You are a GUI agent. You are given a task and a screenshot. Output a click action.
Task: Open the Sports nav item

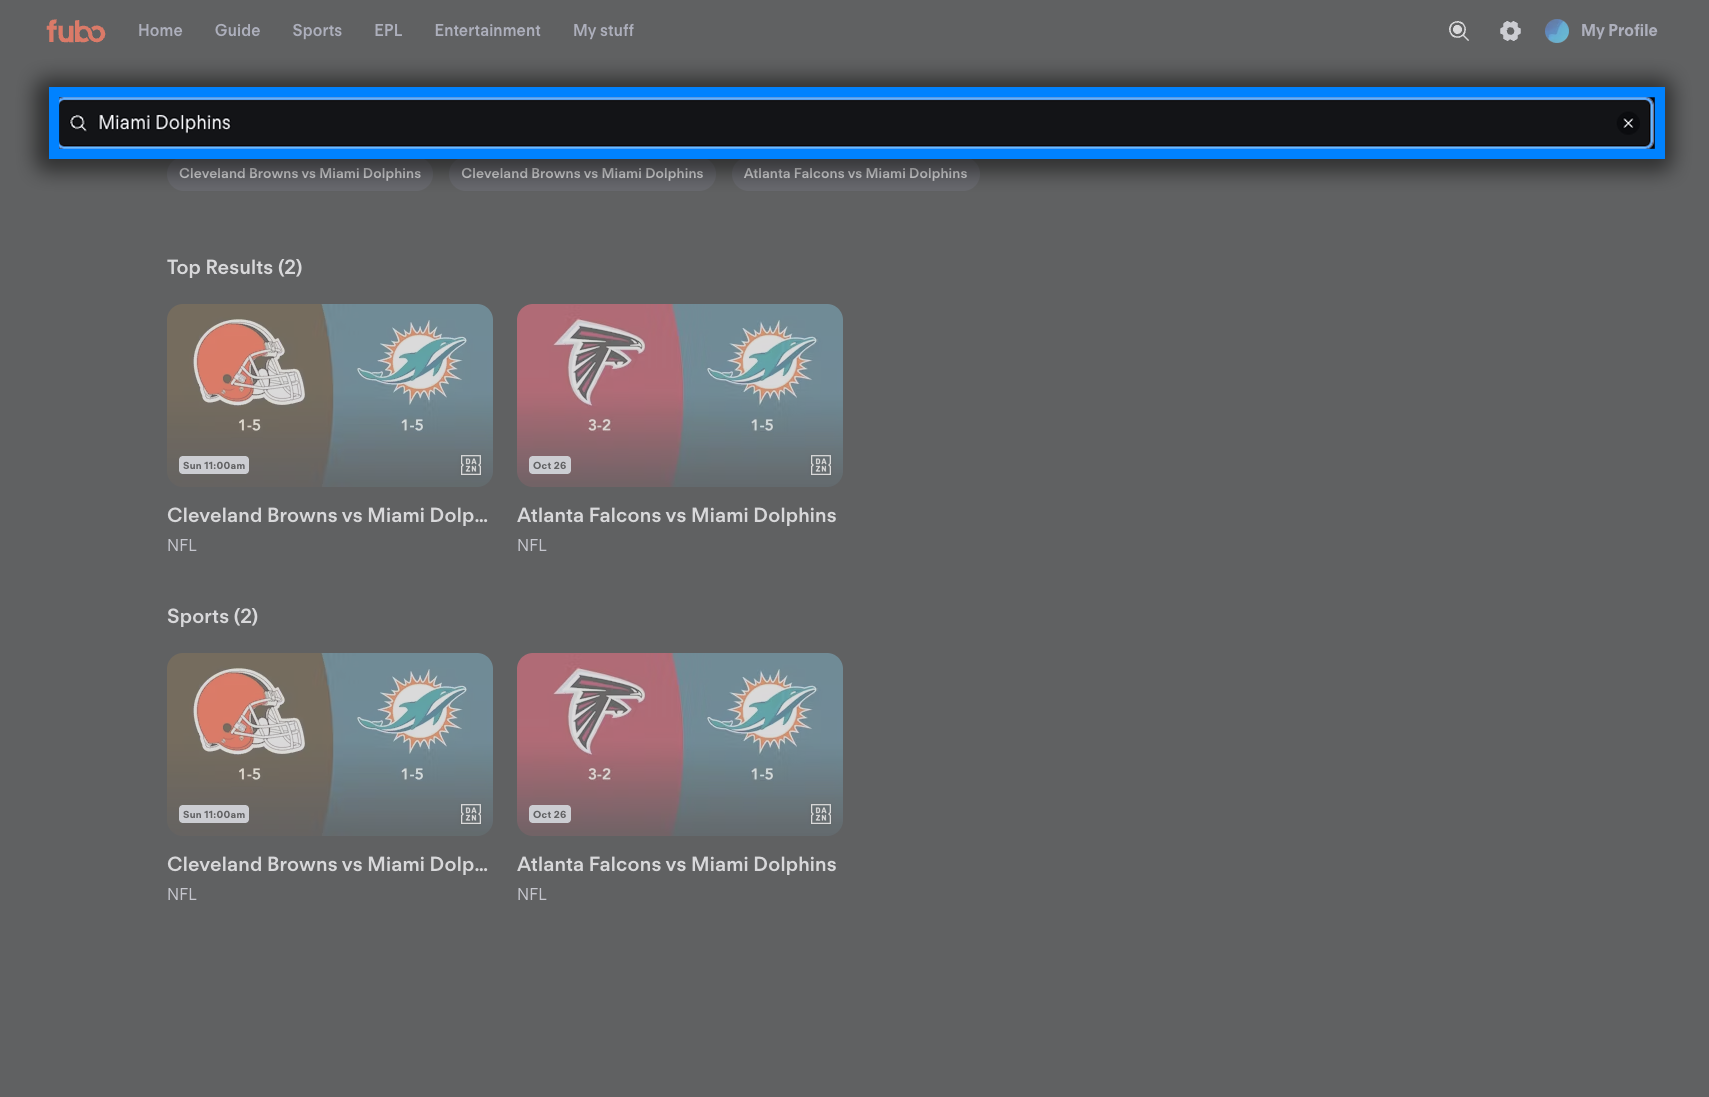(317, 31)
